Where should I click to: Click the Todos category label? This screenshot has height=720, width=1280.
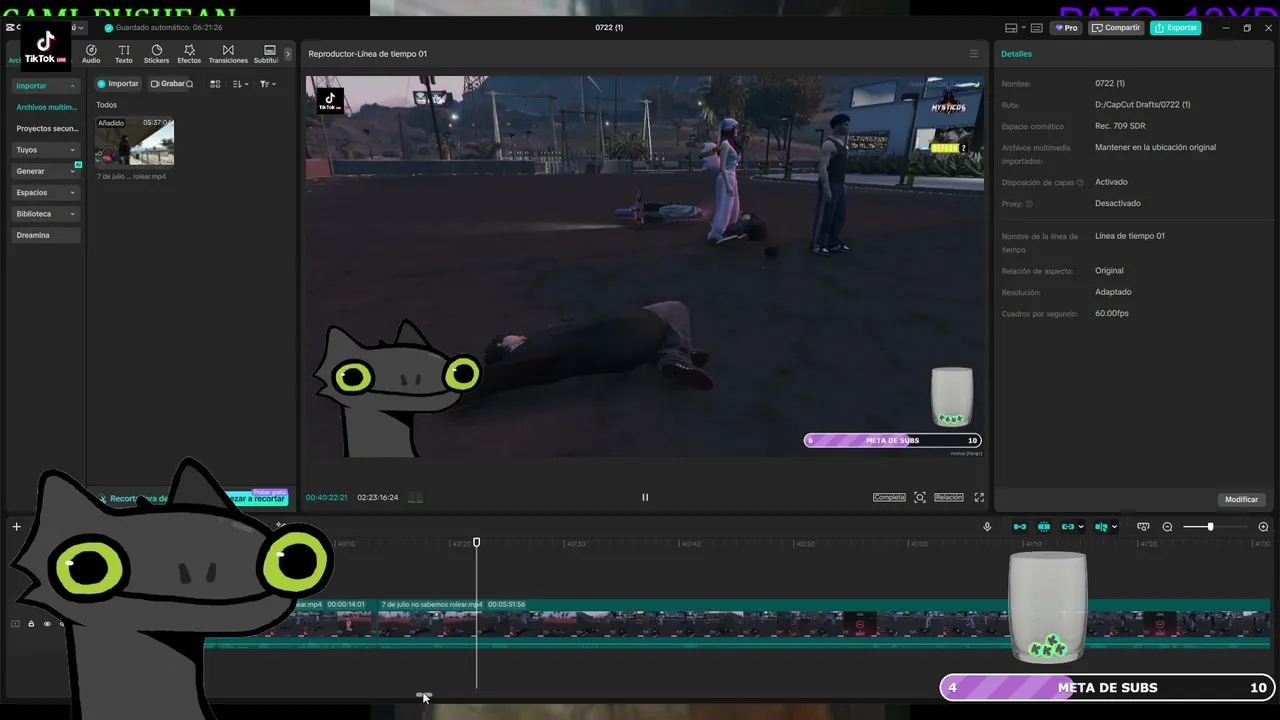pos(106,105)
